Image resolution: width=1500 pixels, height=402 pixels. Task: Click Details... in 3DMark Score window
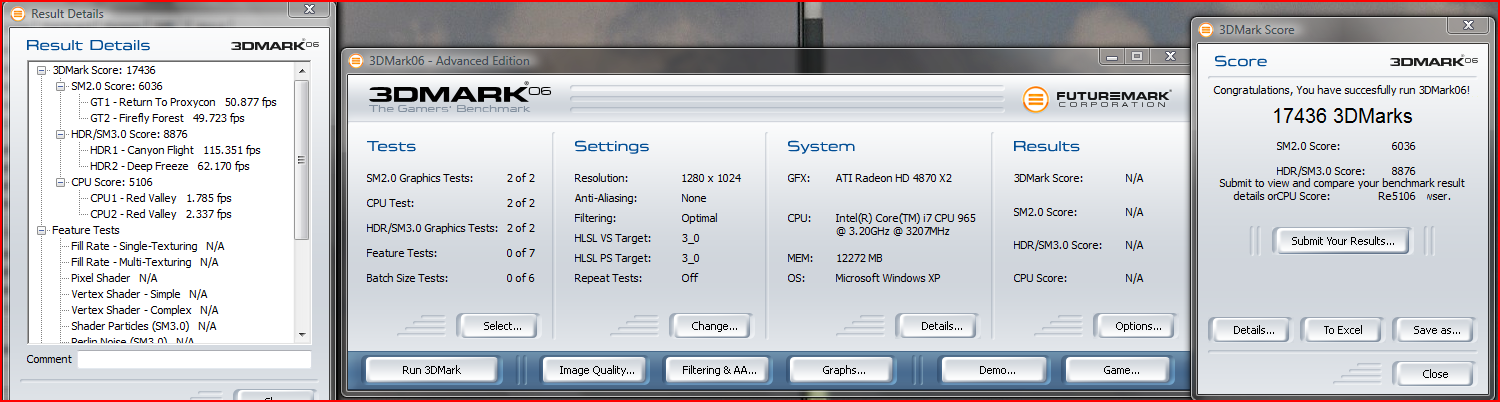[1253, 330]
